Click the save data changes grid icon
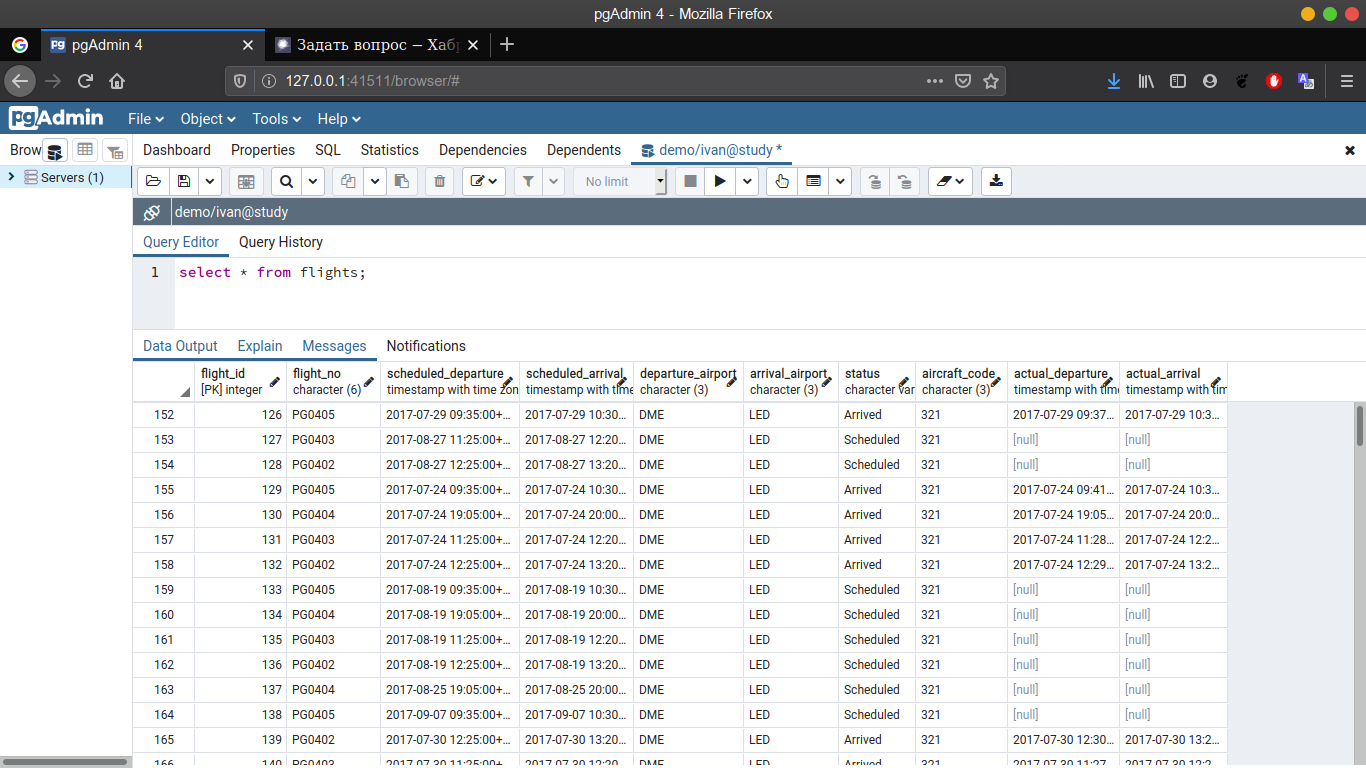 pyautogui.click(x=246, y=181)
